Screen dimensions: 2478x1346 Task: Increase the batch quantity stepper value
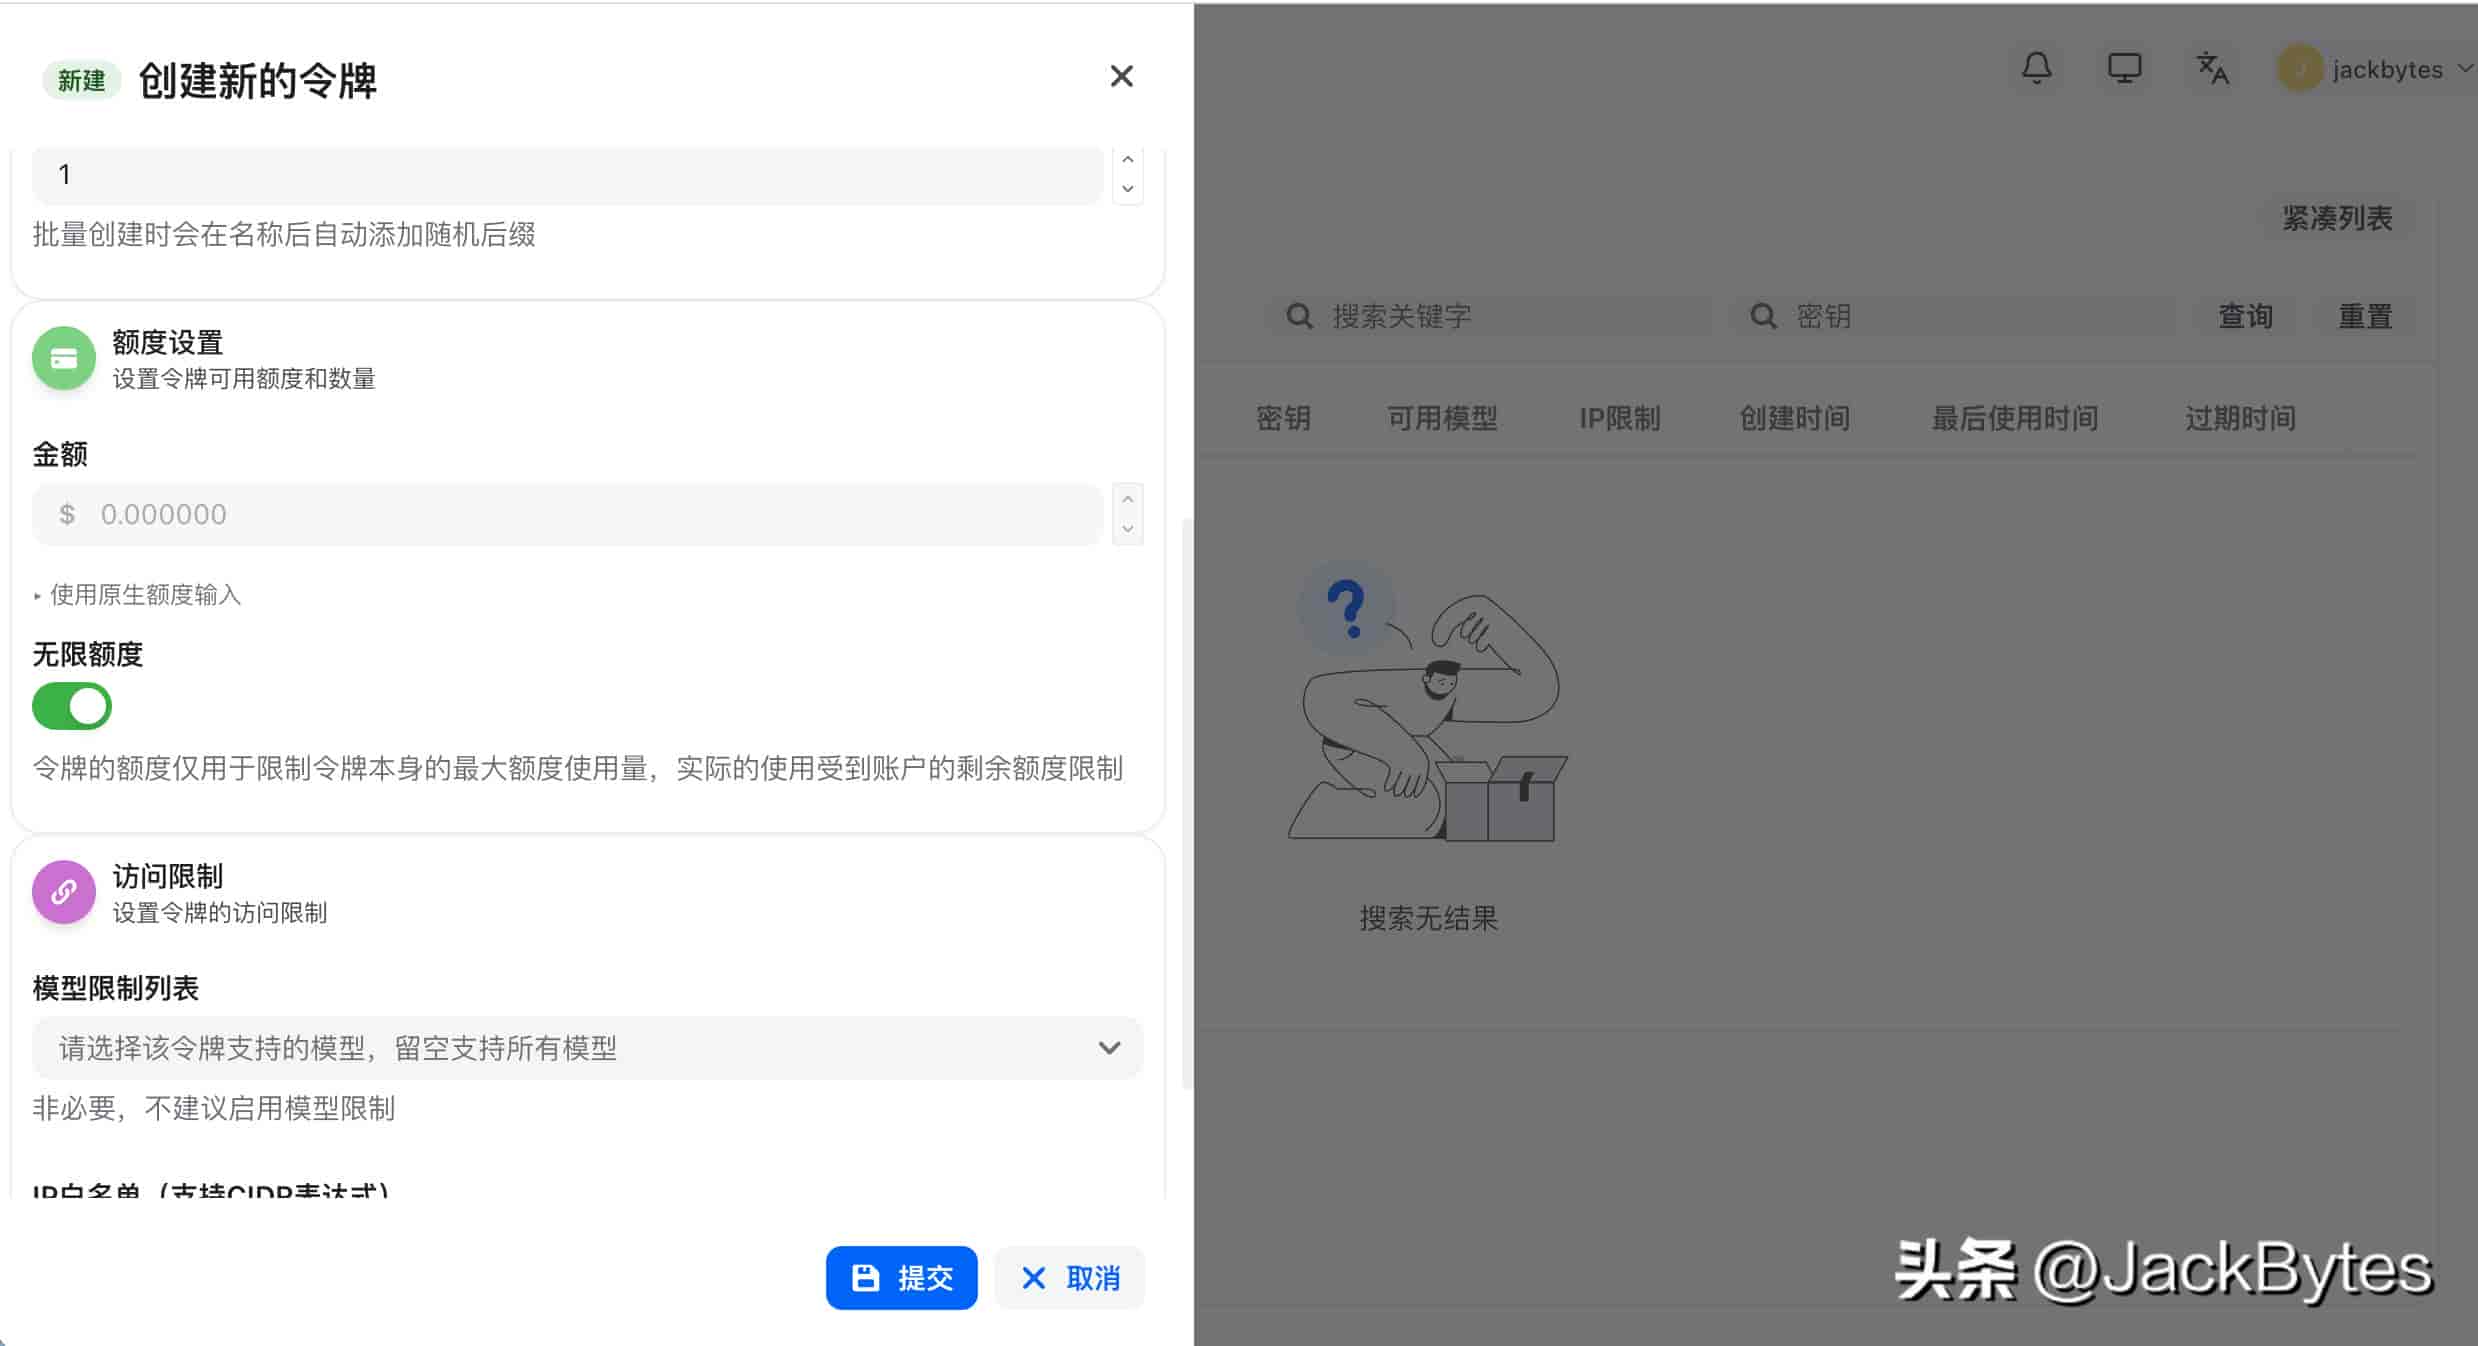click(1128, 160)
